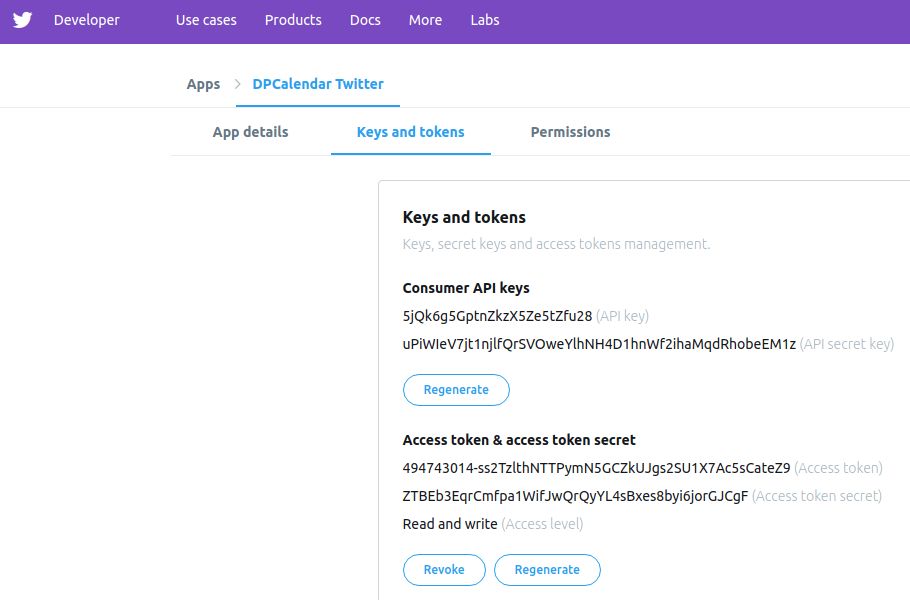Open the Developer home link

pyautogui.click(x=86, y=20)
